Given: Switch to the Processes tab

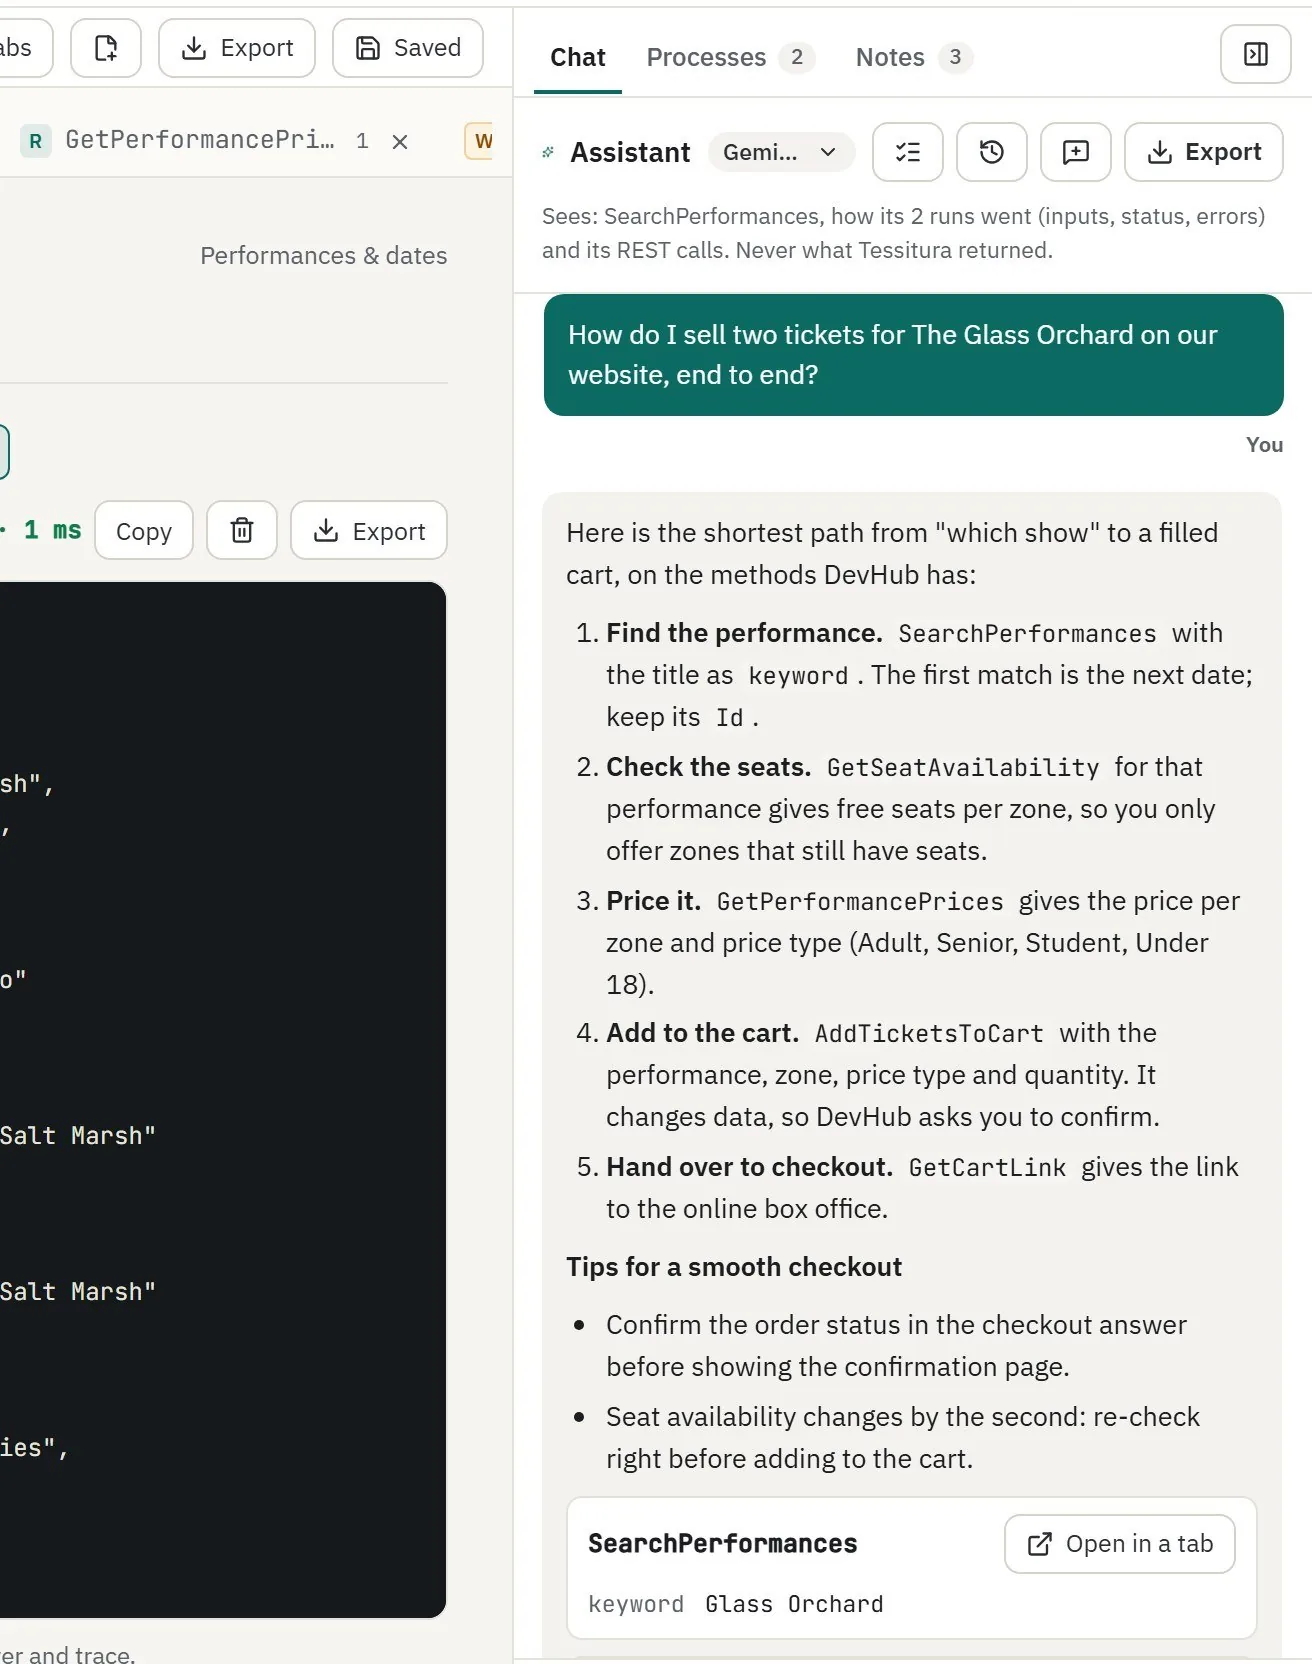Looking at the screenshot, I should pos(731,57).
